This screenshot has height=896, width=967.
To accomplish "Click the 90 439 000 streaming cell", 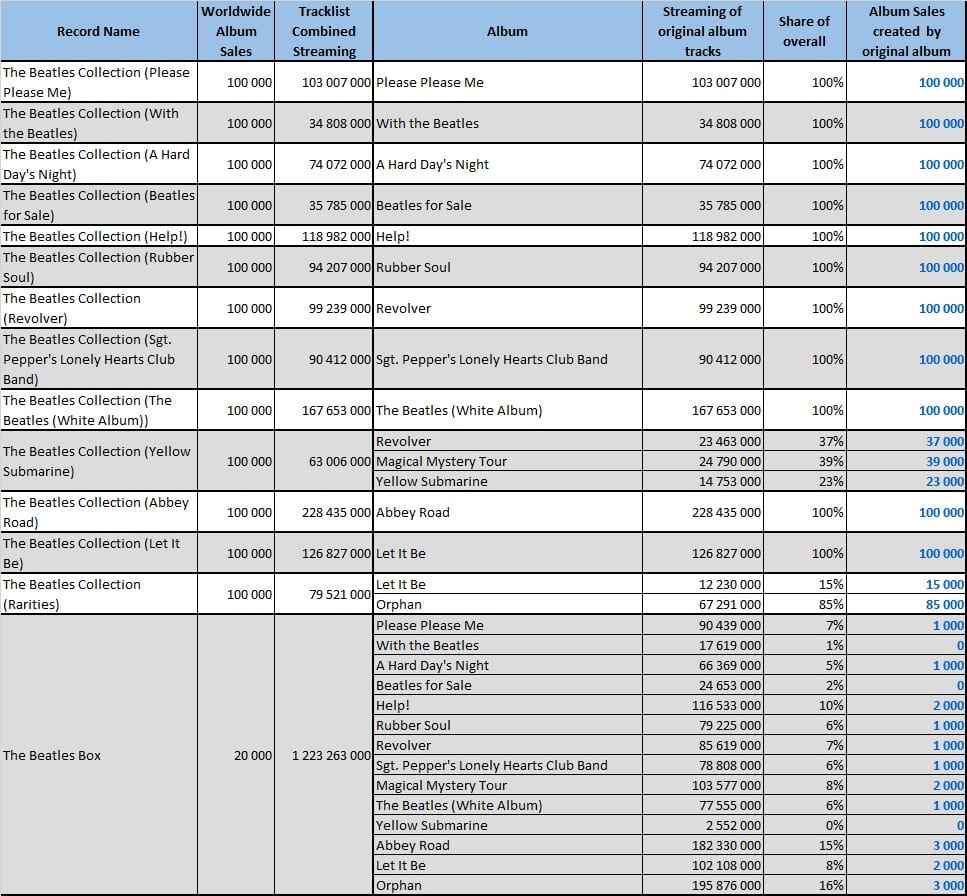I will click(702, 625).
